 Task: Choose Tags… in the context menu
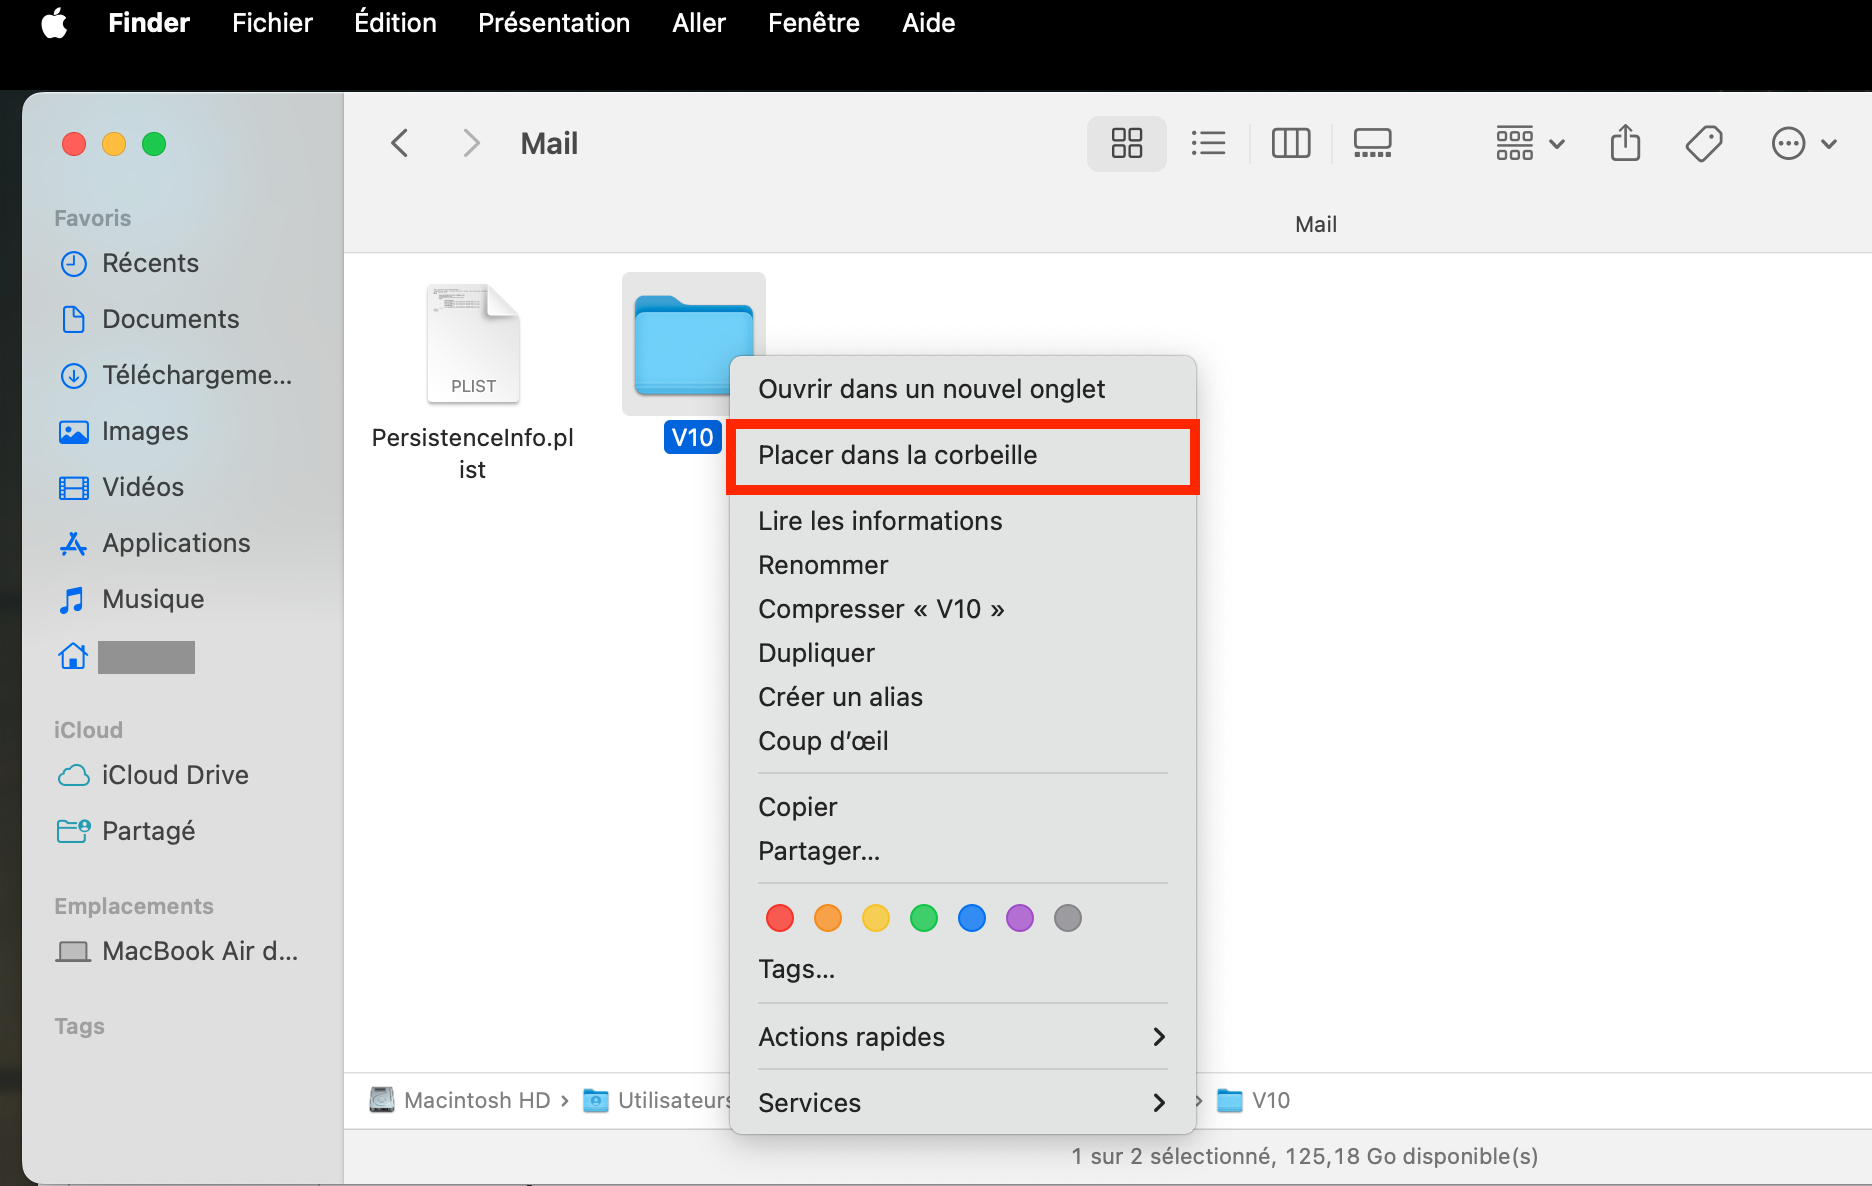click(963, 969)
